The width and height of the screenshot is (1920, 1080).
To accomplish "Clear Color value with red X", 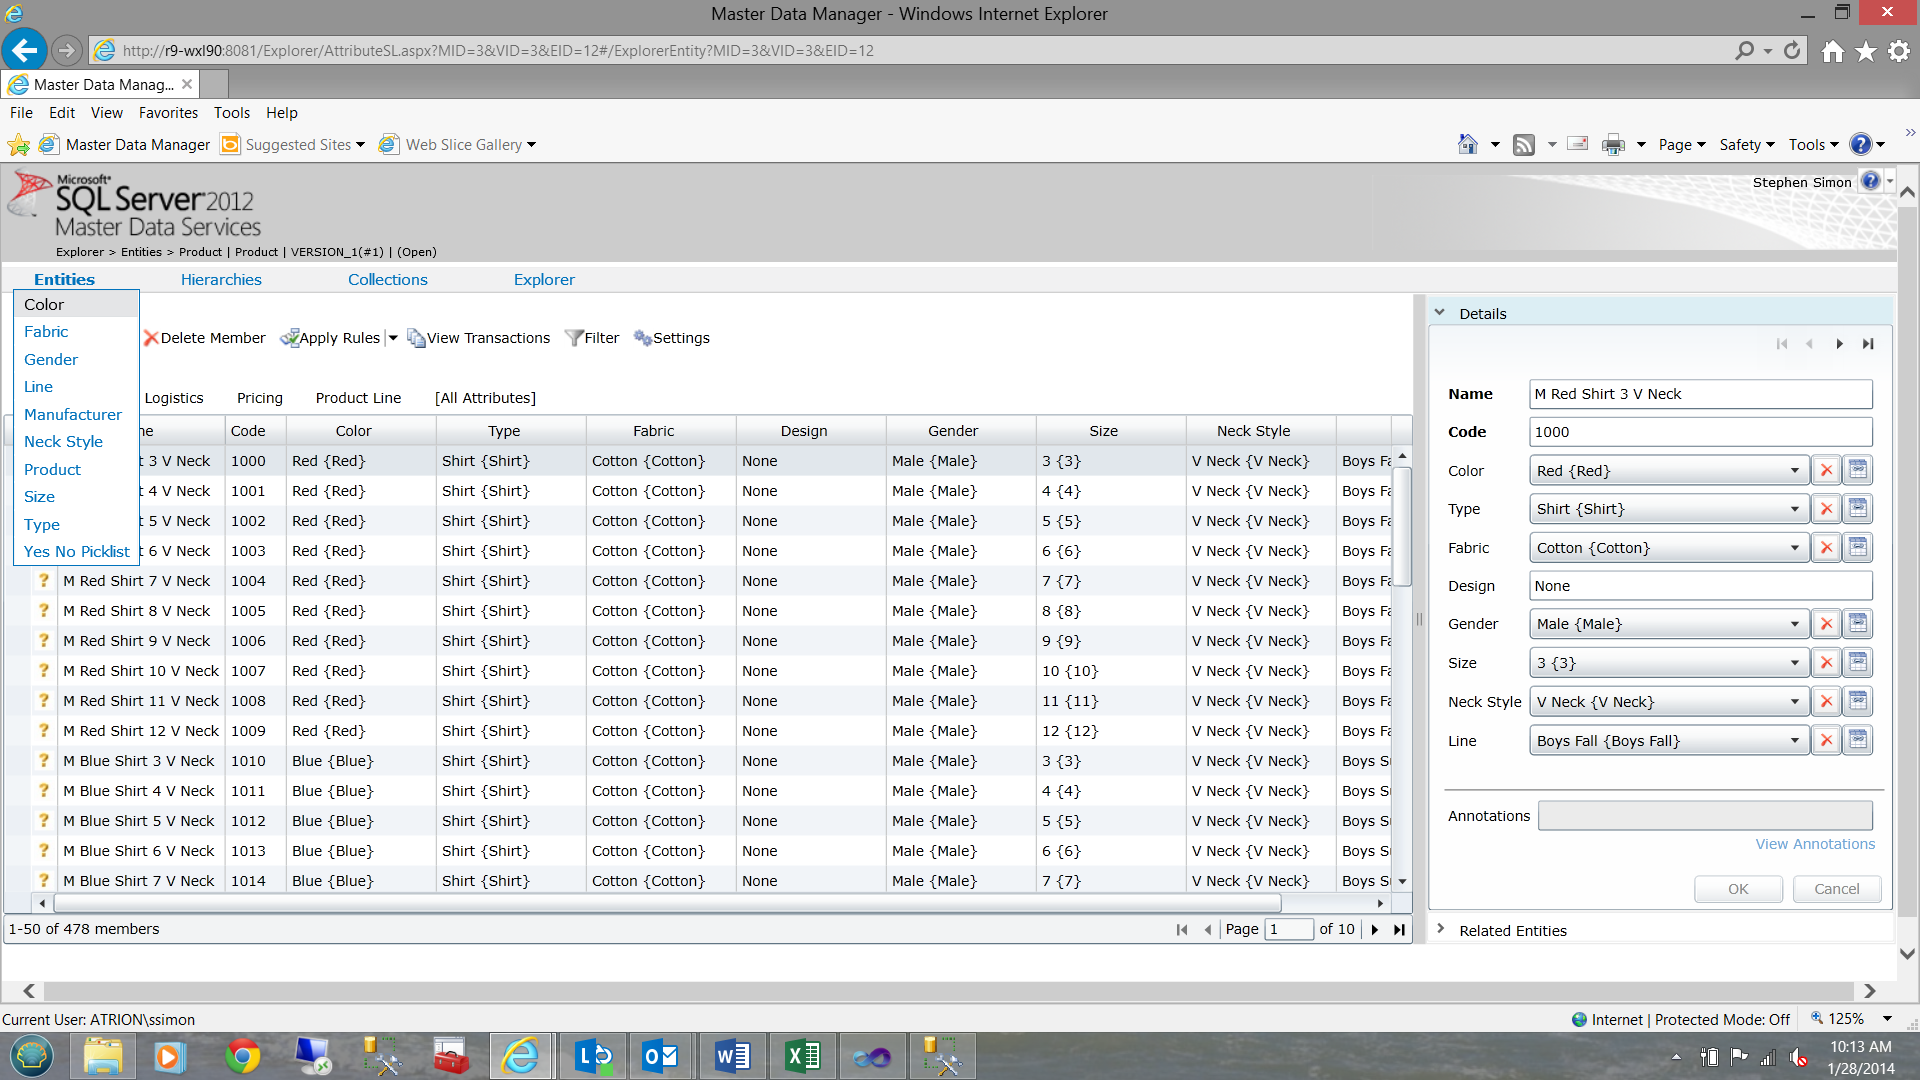I will pyautogui.click(x=1826, y=471).
